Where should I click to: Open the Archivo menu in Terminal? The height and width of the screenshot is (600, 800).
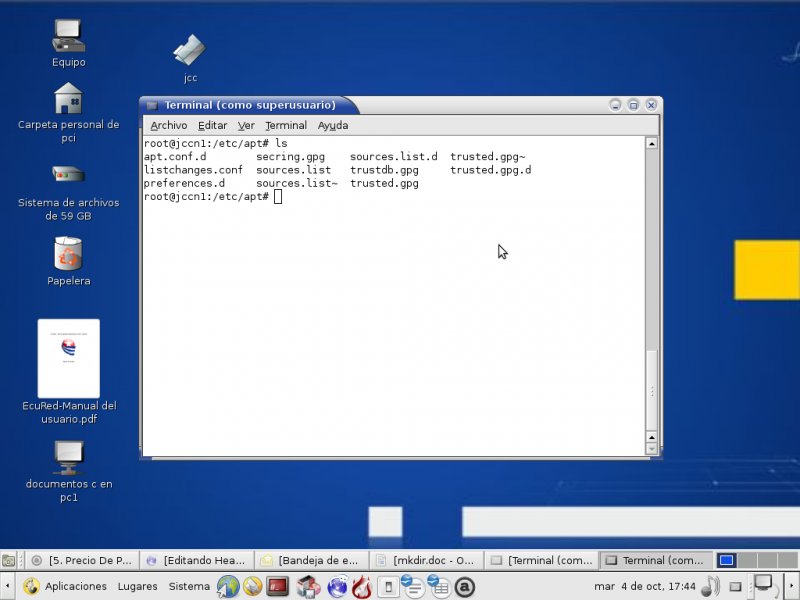tap(169, 125)
